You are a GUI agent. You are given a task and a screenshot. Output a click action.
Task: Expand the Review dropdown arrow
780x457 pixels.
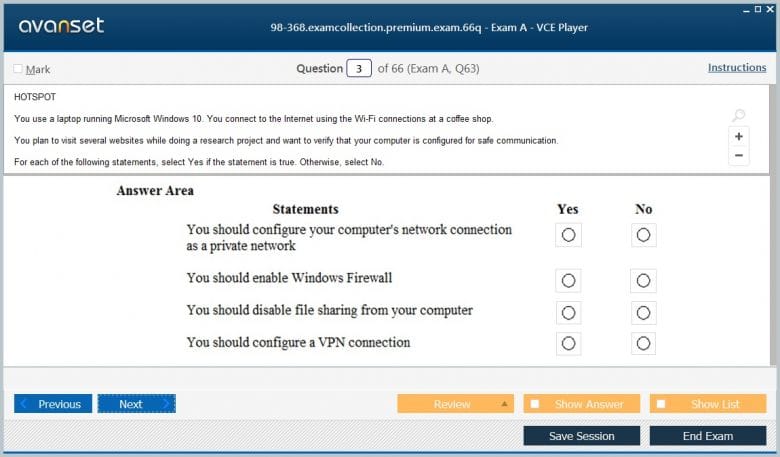(504, 404)
